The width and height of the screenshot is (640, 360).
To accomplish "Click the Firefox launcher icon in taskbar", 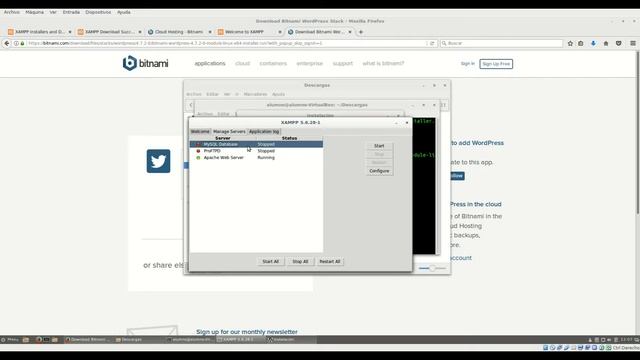I will pos(39,340).
